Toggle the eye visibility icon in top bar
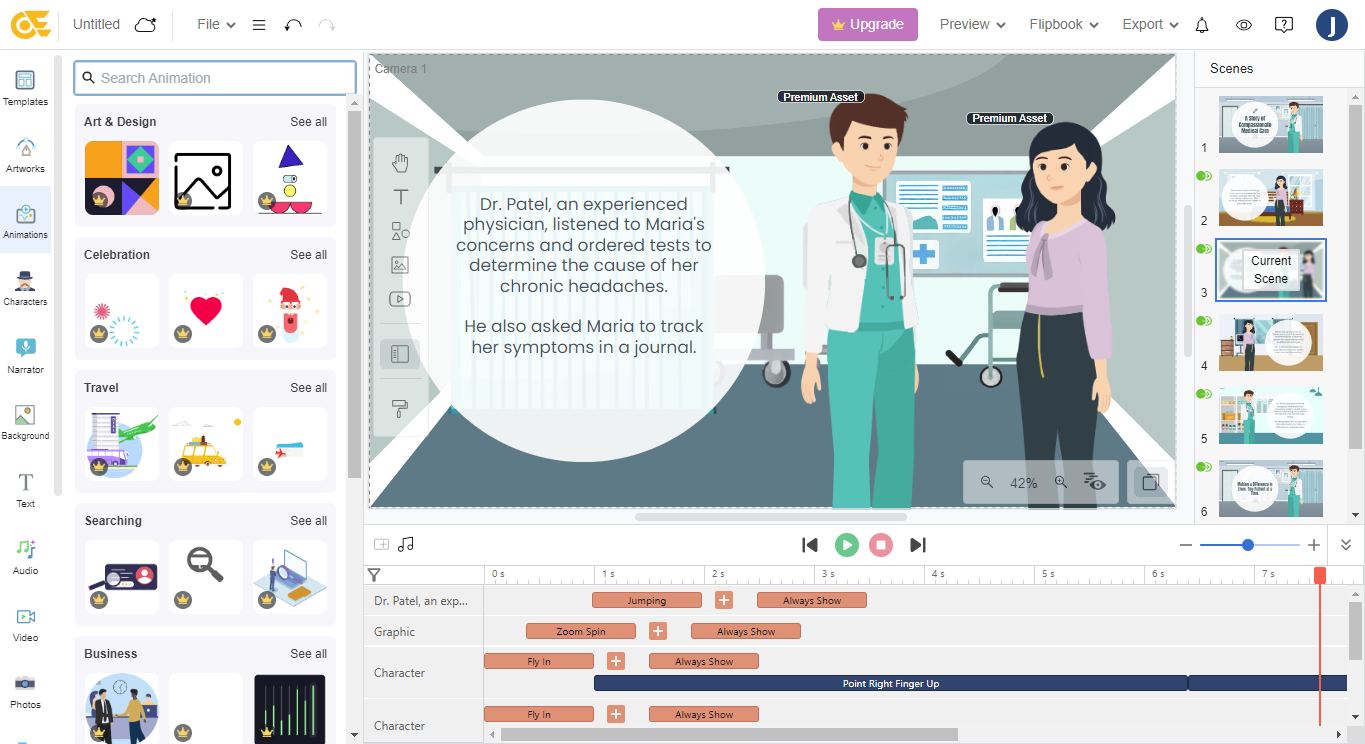1365x744 pixels. (1244, 25)
